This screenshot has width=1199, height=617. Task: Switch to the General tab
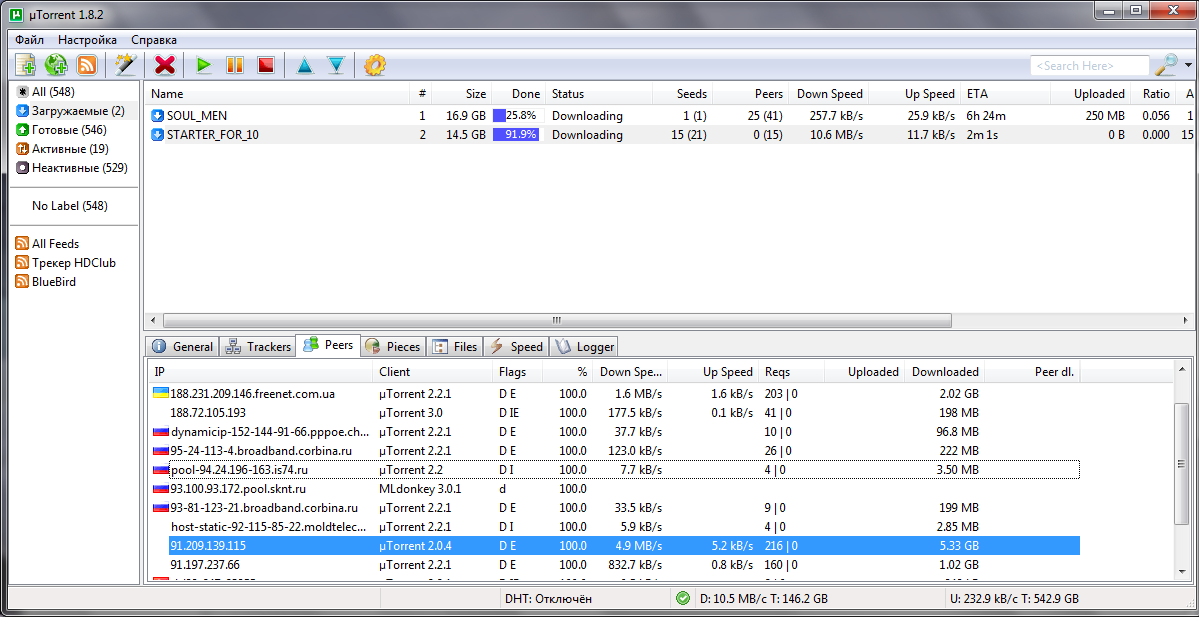pyautogui.click(x=183, y=346)
